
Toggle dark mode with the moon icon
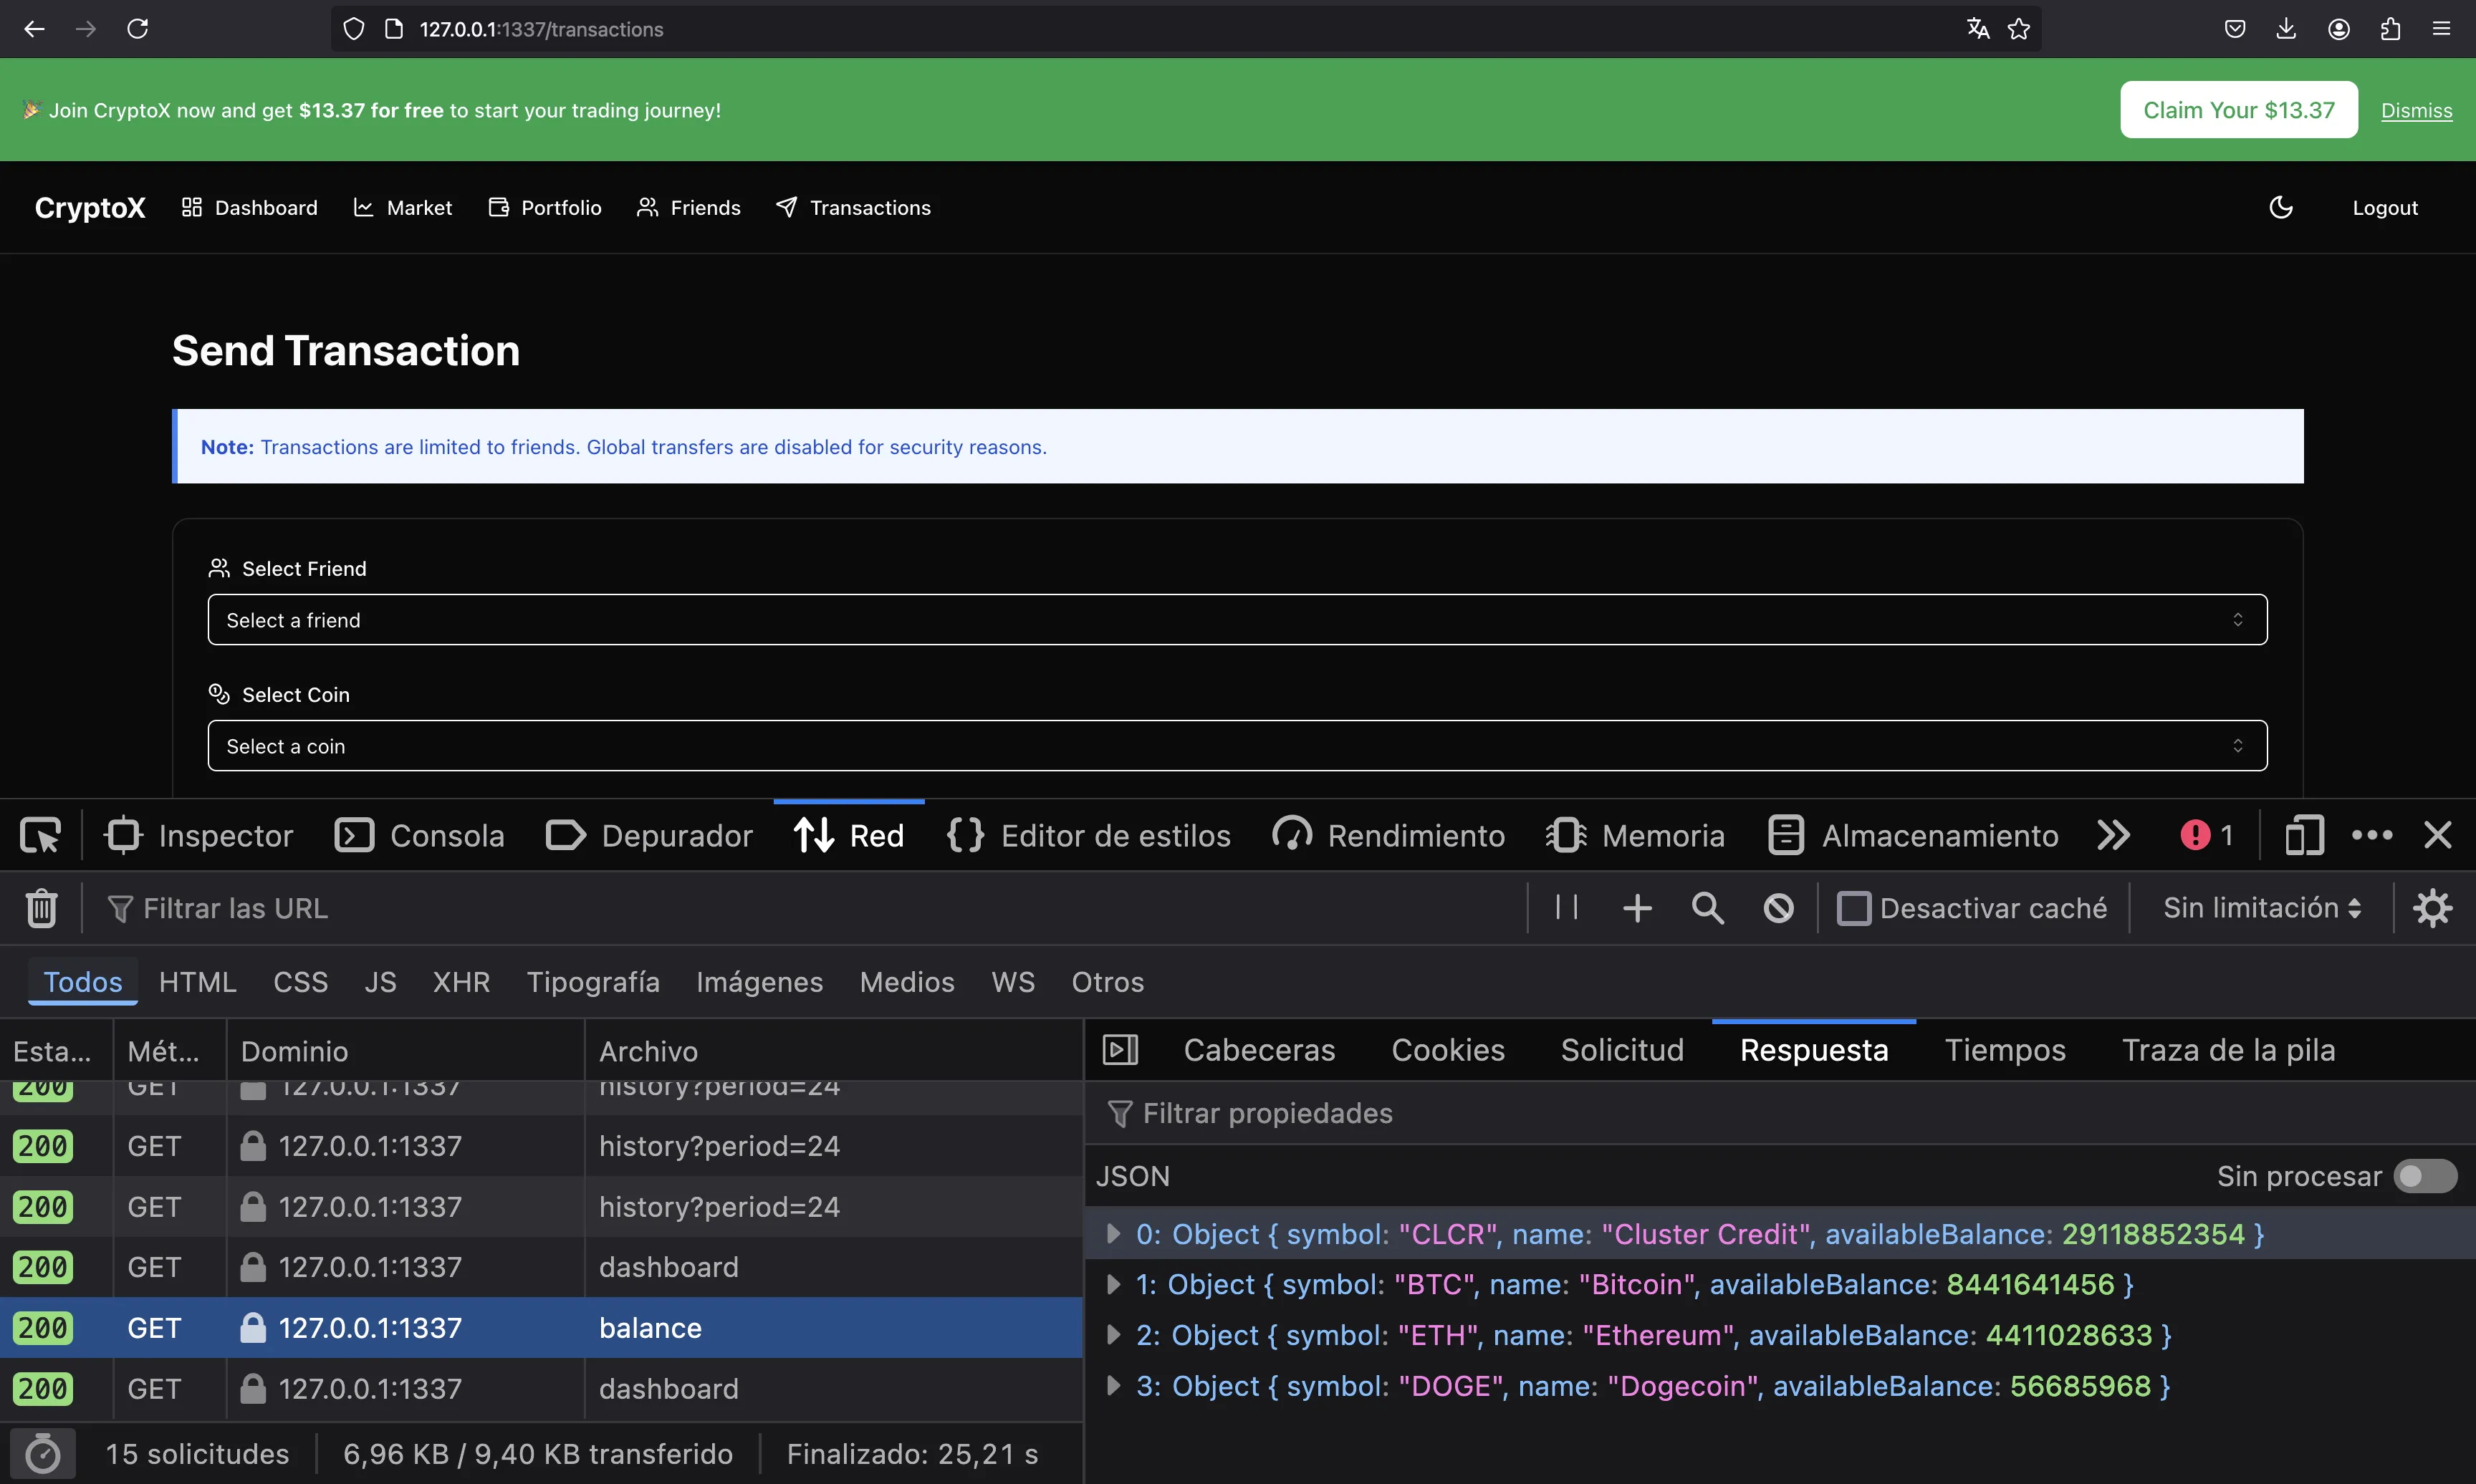2281,208
